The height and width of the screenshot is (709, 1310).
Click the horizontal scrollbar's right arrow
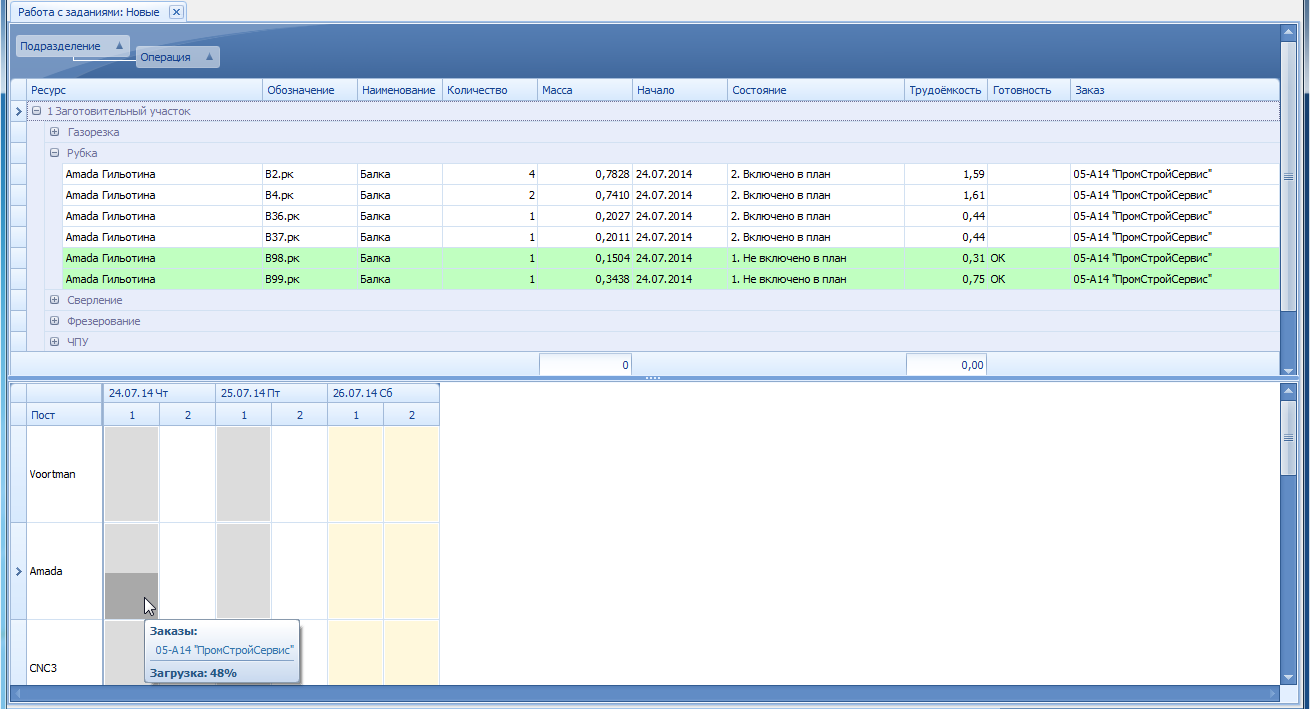(x=1272, y=693)
